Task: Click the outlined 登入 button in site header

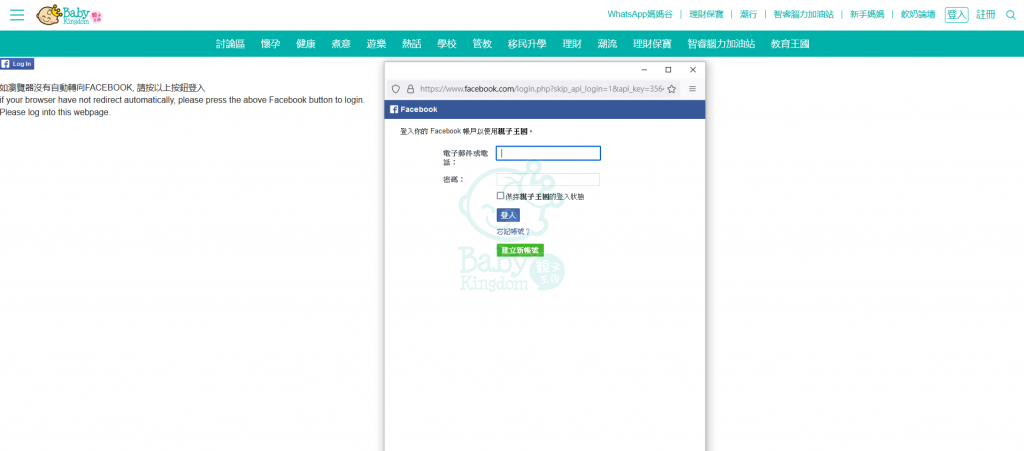Action: click(x=957, y=14)
